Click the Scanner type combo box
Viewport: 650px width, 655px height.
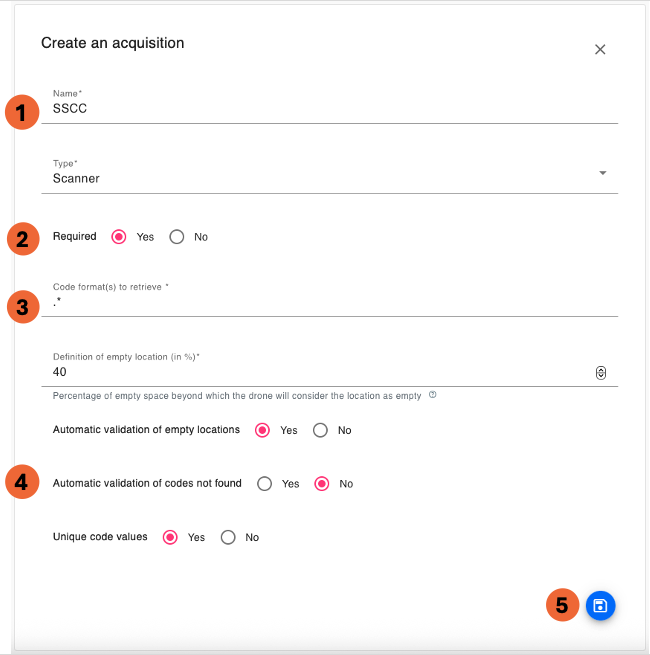pyautogui.click(x=320, y=178)
